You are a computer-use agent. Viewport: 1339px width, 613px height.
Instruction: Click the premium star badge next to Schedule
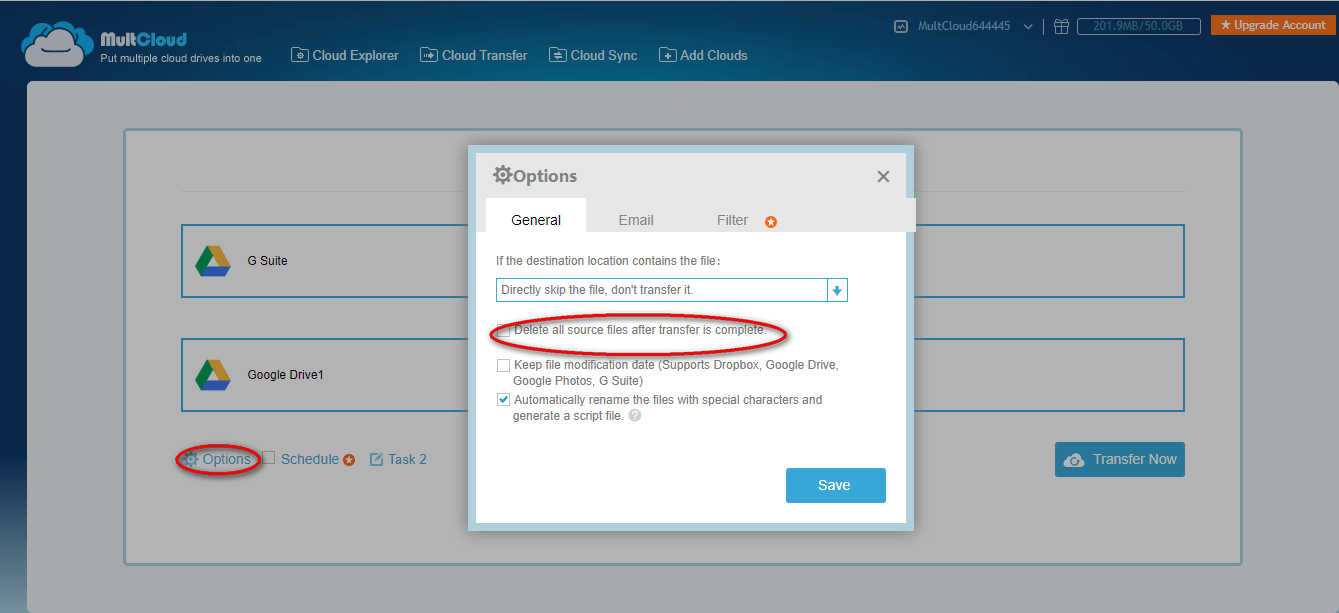[x=349, y=460]
